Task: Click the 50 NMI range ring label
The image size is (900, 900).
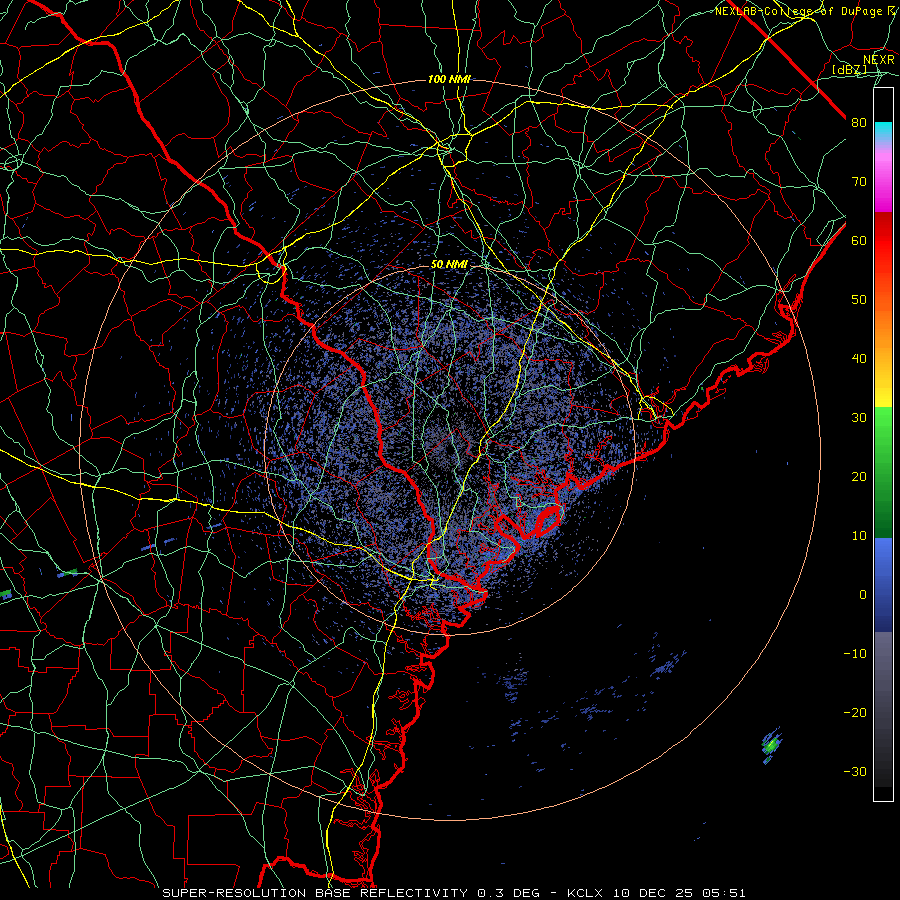Action: point(449,265)
